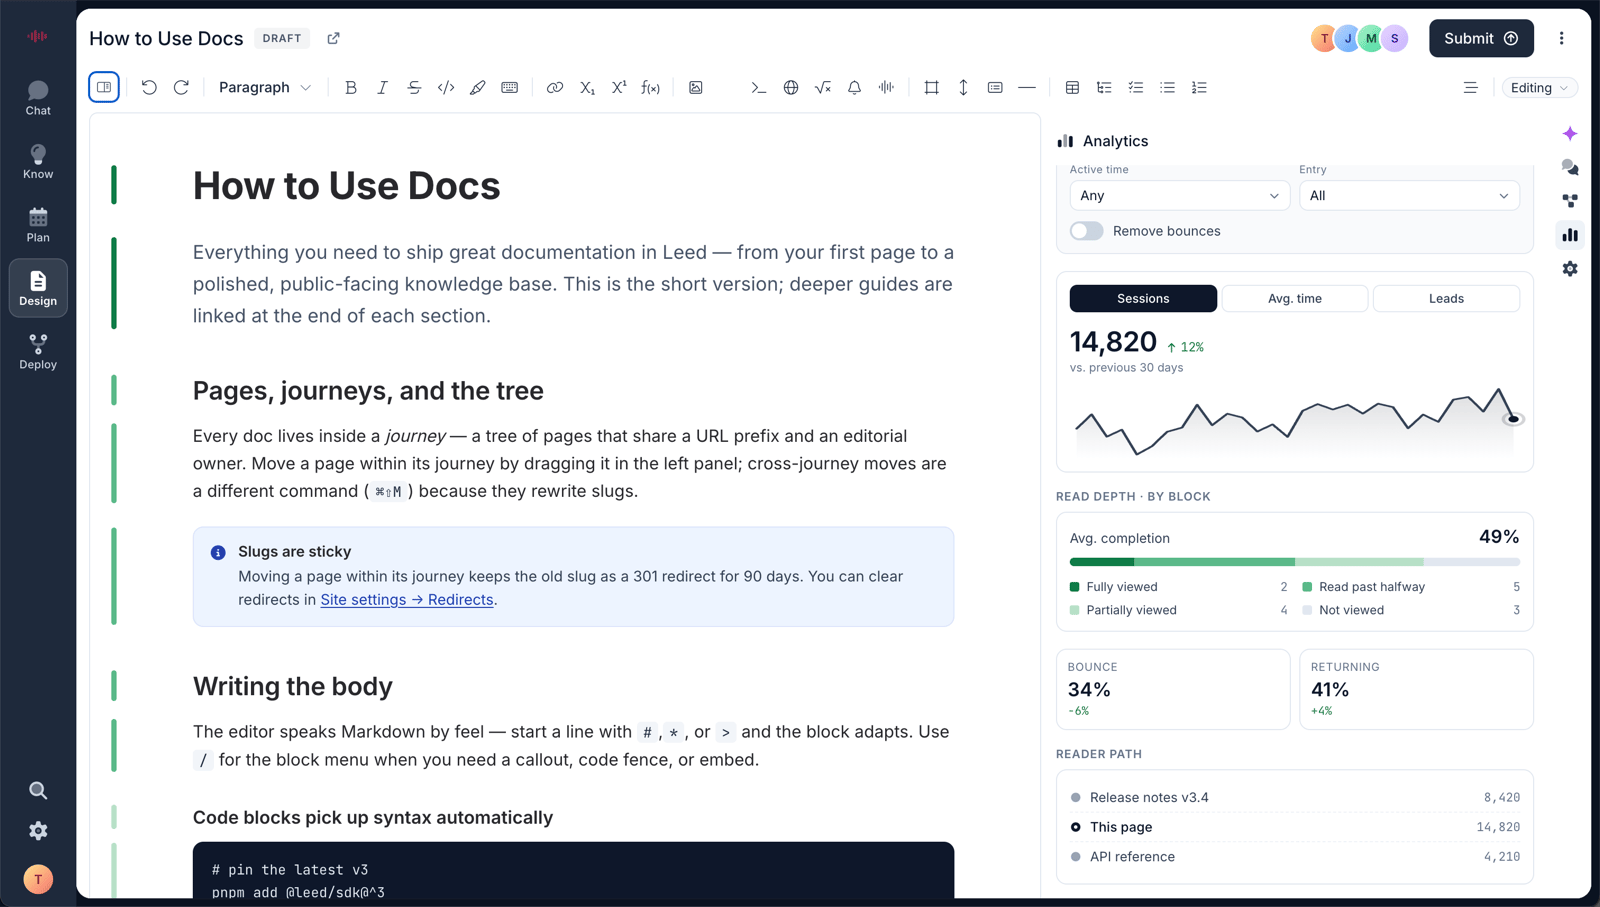The width and height of the screenshot is (1600, 907).
Task: Open the comments panel in right rail
Action: pyautogui.click(x=1570, y=167)
